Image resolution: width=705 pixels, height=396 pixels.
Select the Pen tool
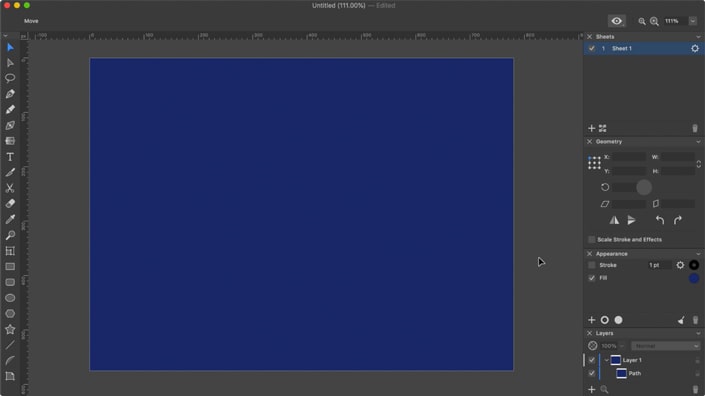[10, 94]
